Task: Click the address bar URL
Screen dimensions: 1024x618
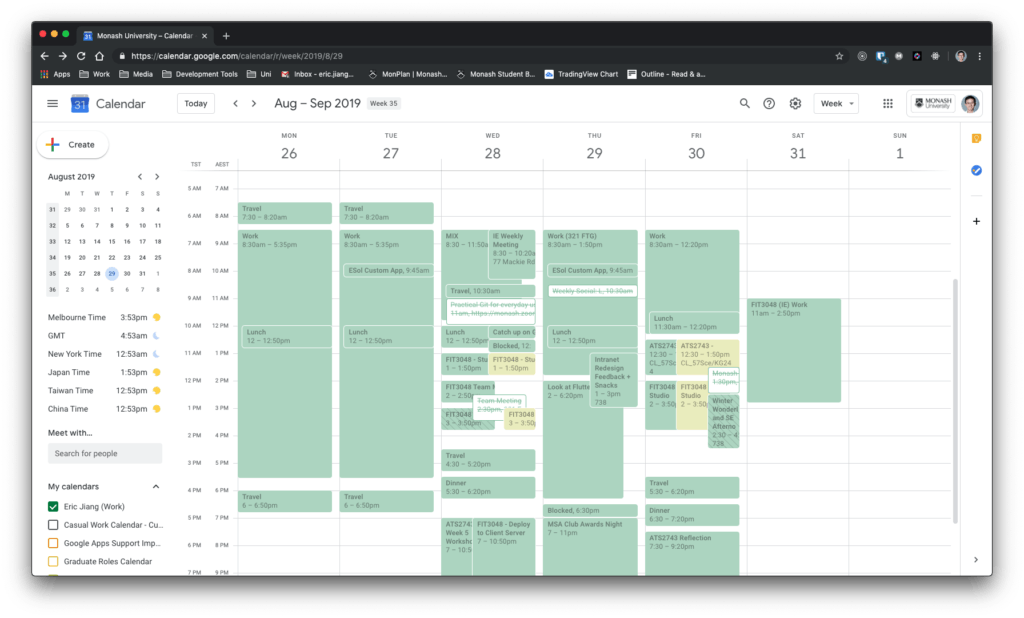Action: point(237,56)
